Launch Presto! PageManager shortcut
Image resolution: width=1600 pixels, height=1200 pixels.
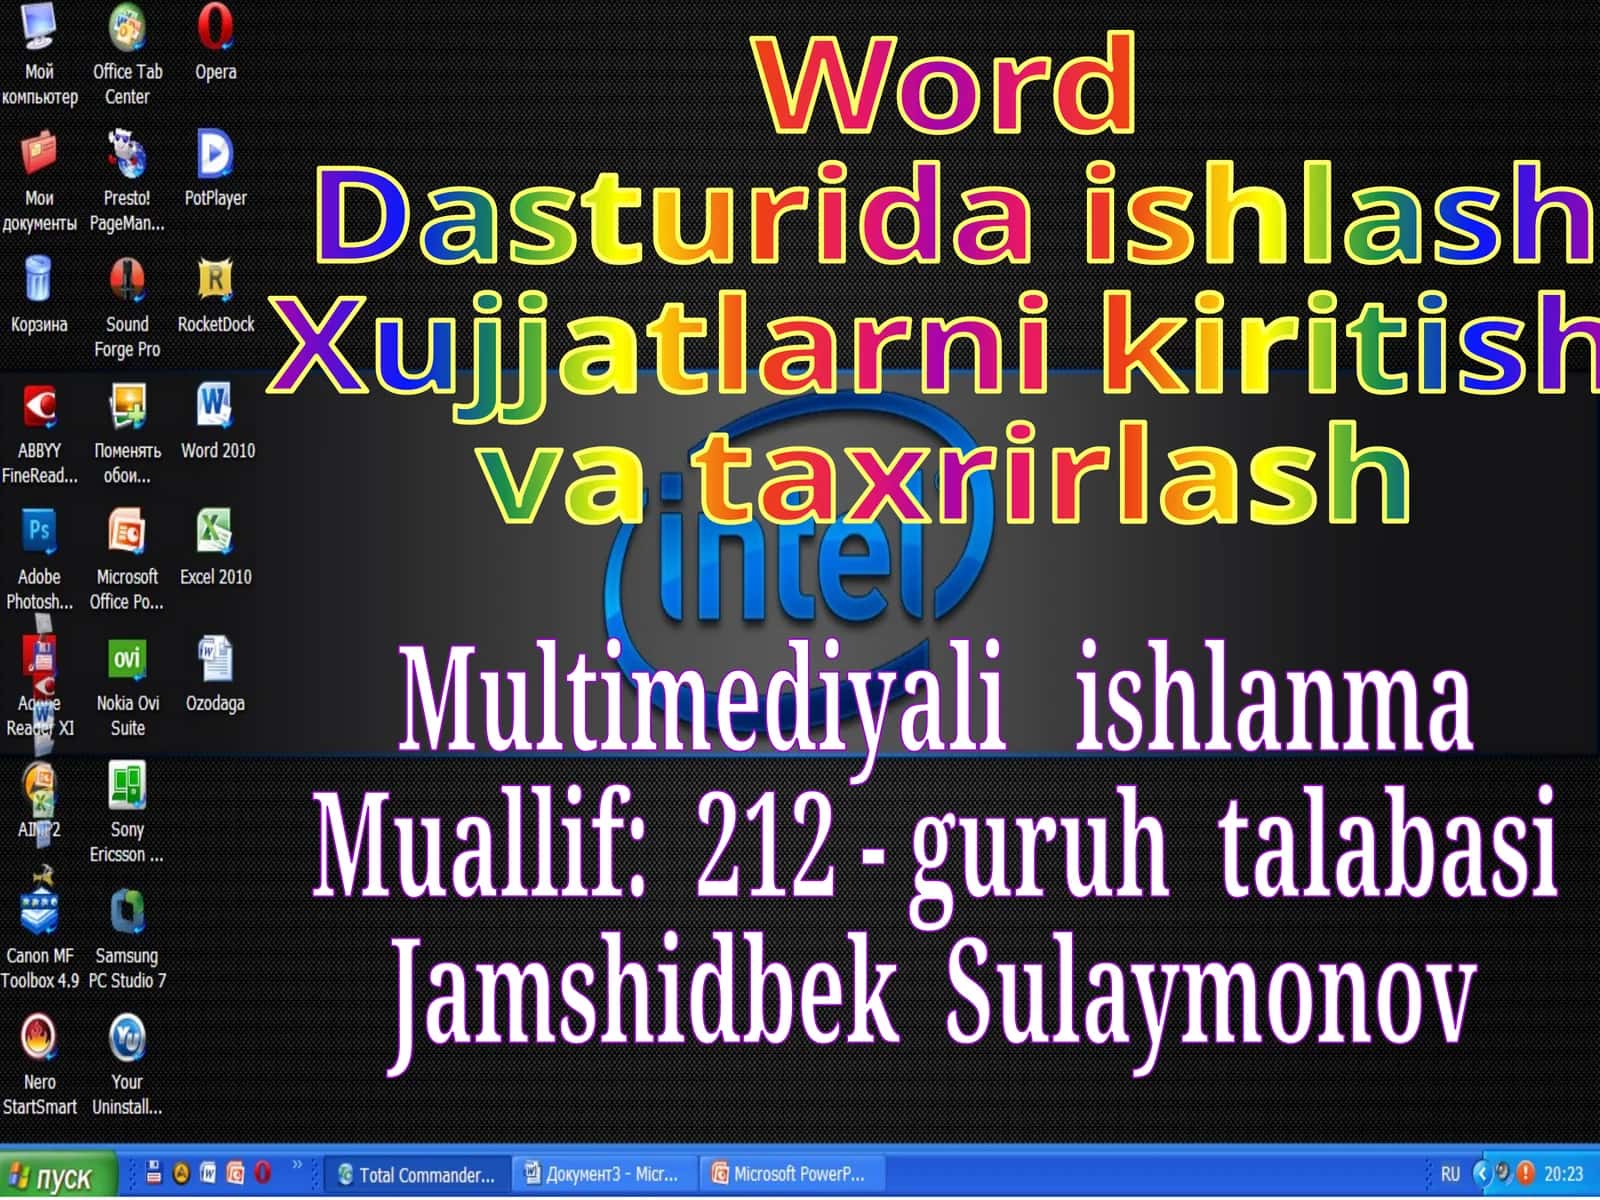pos(127,180)
